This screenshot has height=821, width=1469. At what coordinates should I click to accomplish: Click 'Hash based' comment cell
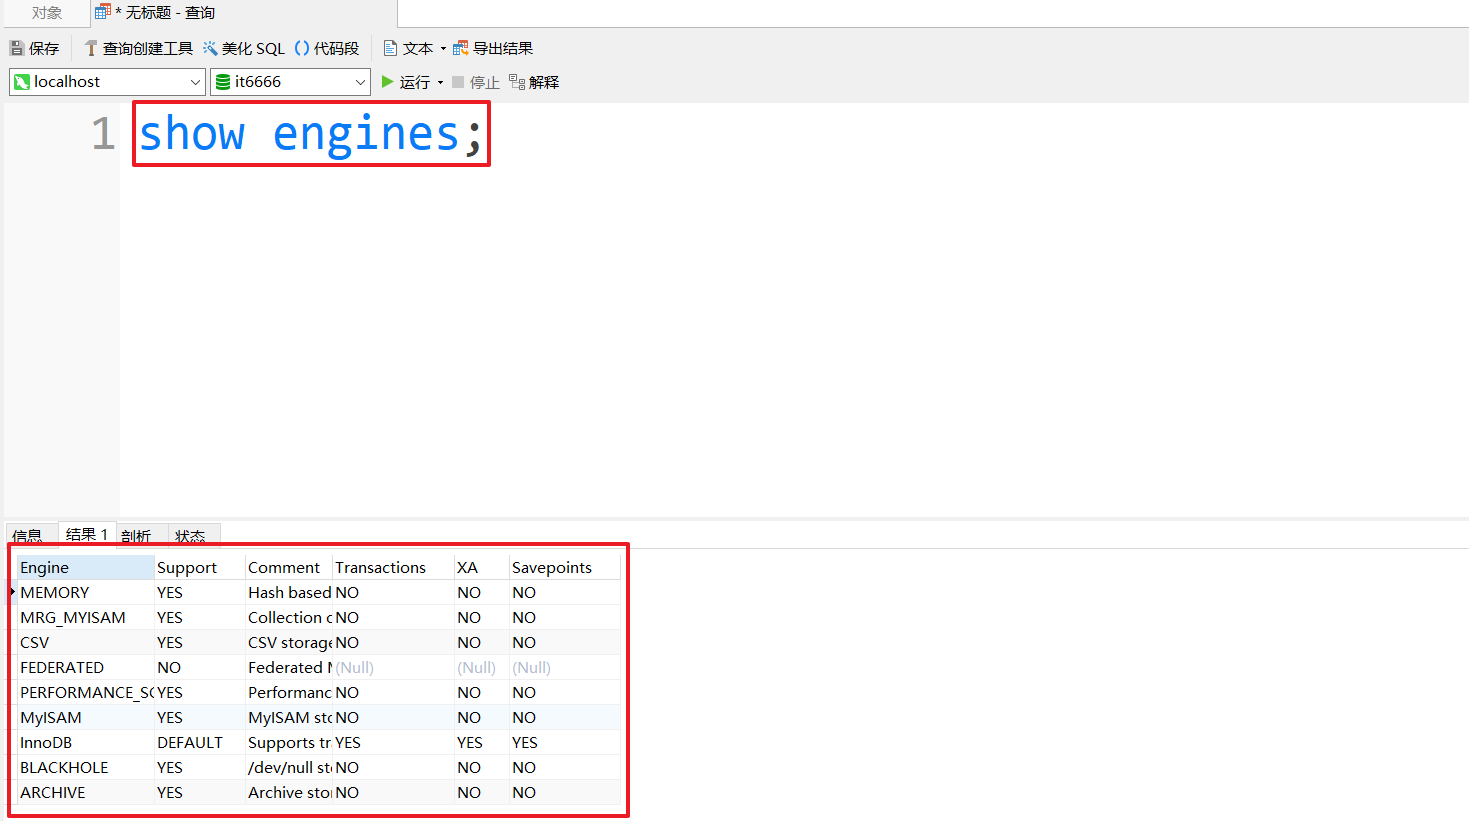click(289, 592)
